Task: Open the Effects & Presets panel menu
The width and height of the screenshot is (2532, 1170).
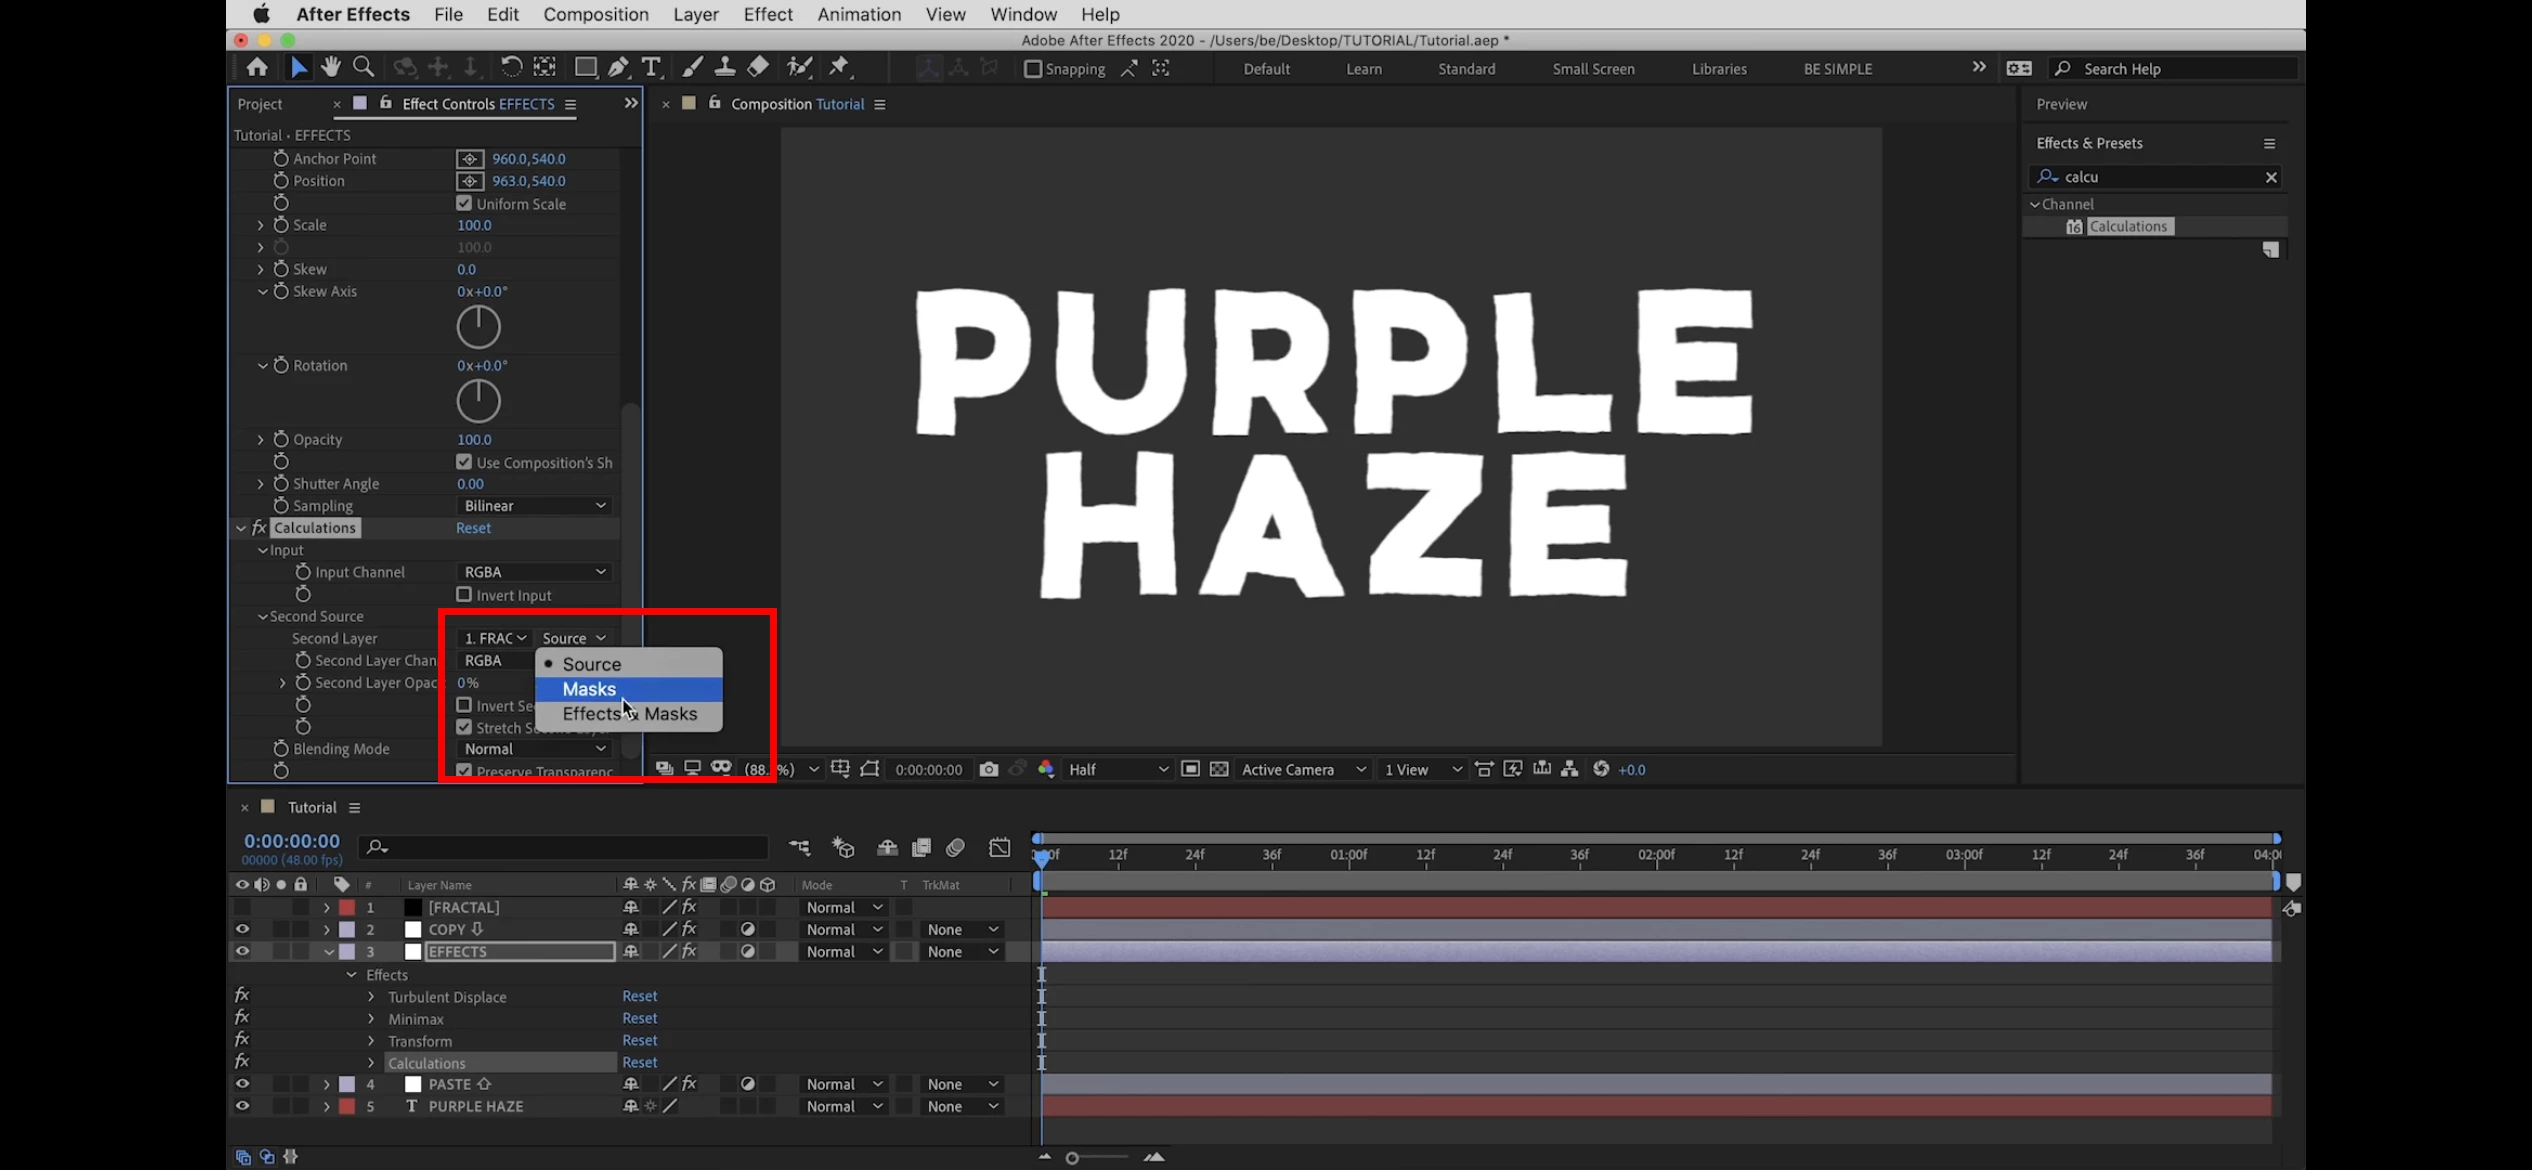Action: pos(2270,144)
